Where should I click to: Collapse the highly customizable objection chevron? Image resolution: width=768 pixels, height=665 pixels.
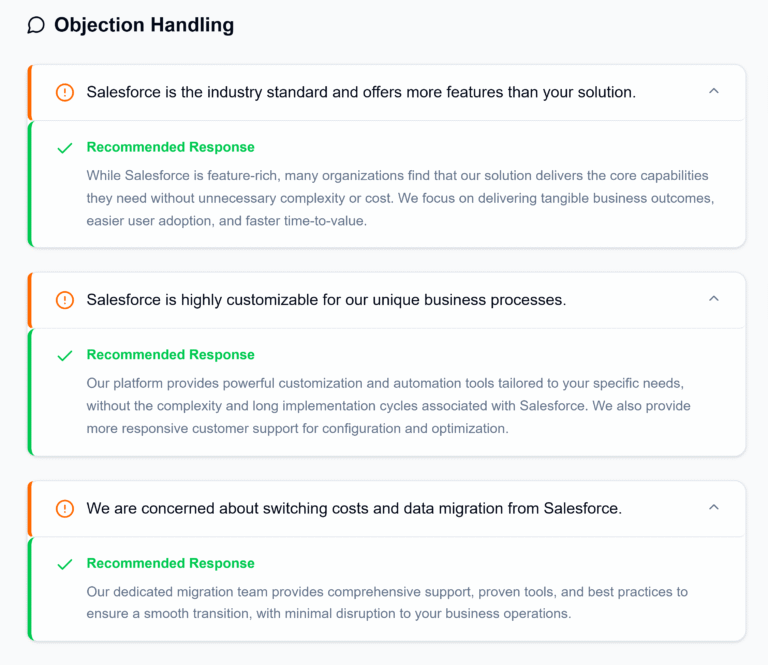(713, 299)
